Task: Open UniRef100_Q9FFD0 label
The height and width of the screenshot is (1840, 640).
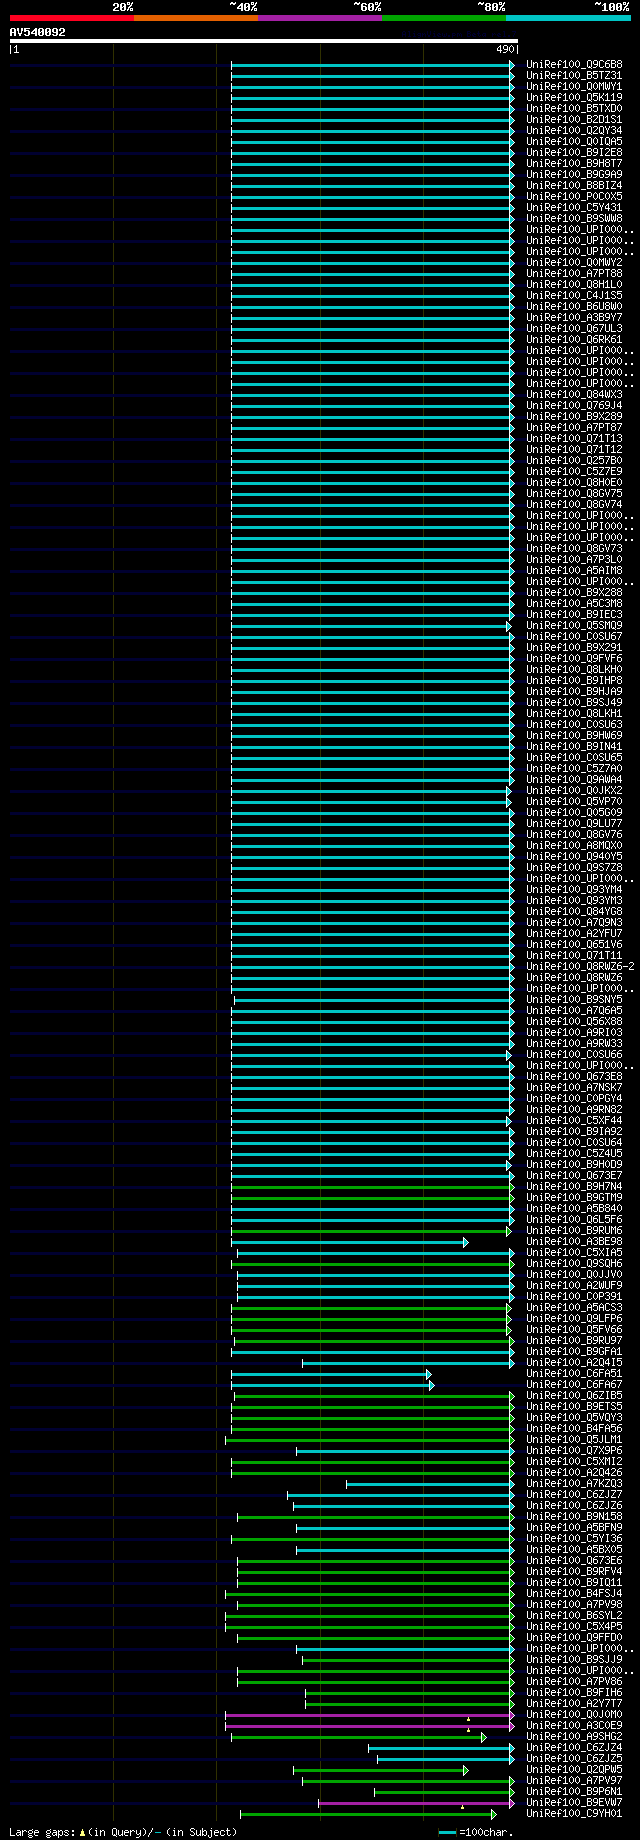Action: [574, 1637]
